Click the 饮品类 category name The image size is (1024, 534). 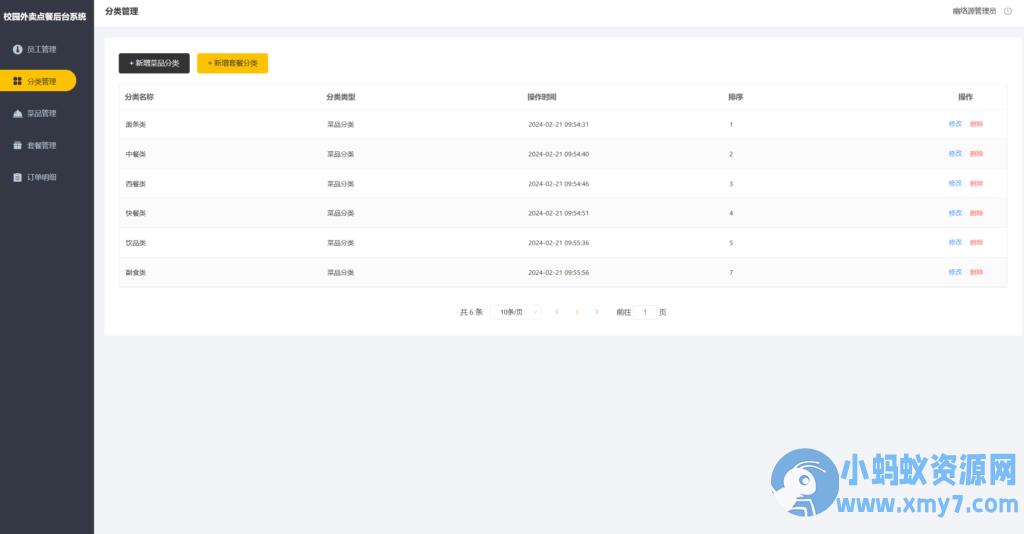(136, 243)
